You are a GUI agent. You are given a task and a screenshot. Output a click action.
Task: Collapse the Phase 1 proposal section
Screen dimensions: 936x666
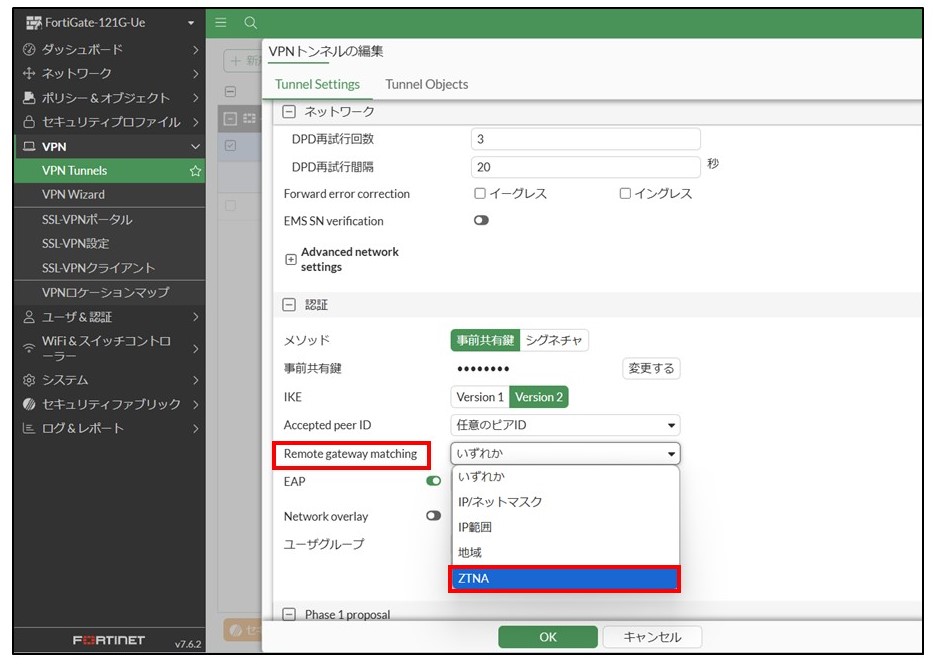[x=289, y=615]
